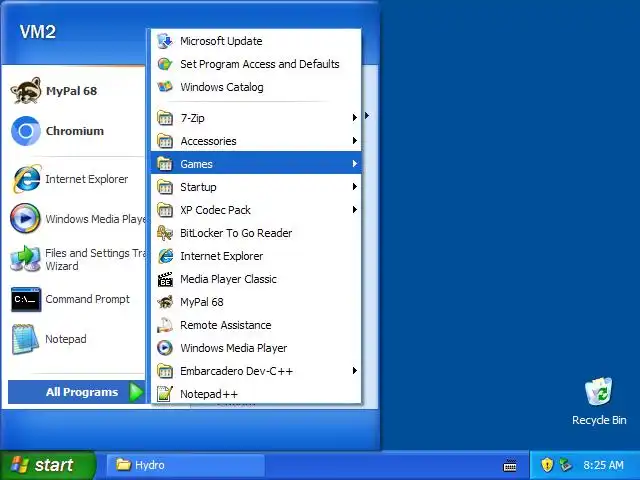Launch Command Prompt
Viewport: 640px width, 480px height.
[73, 299]
